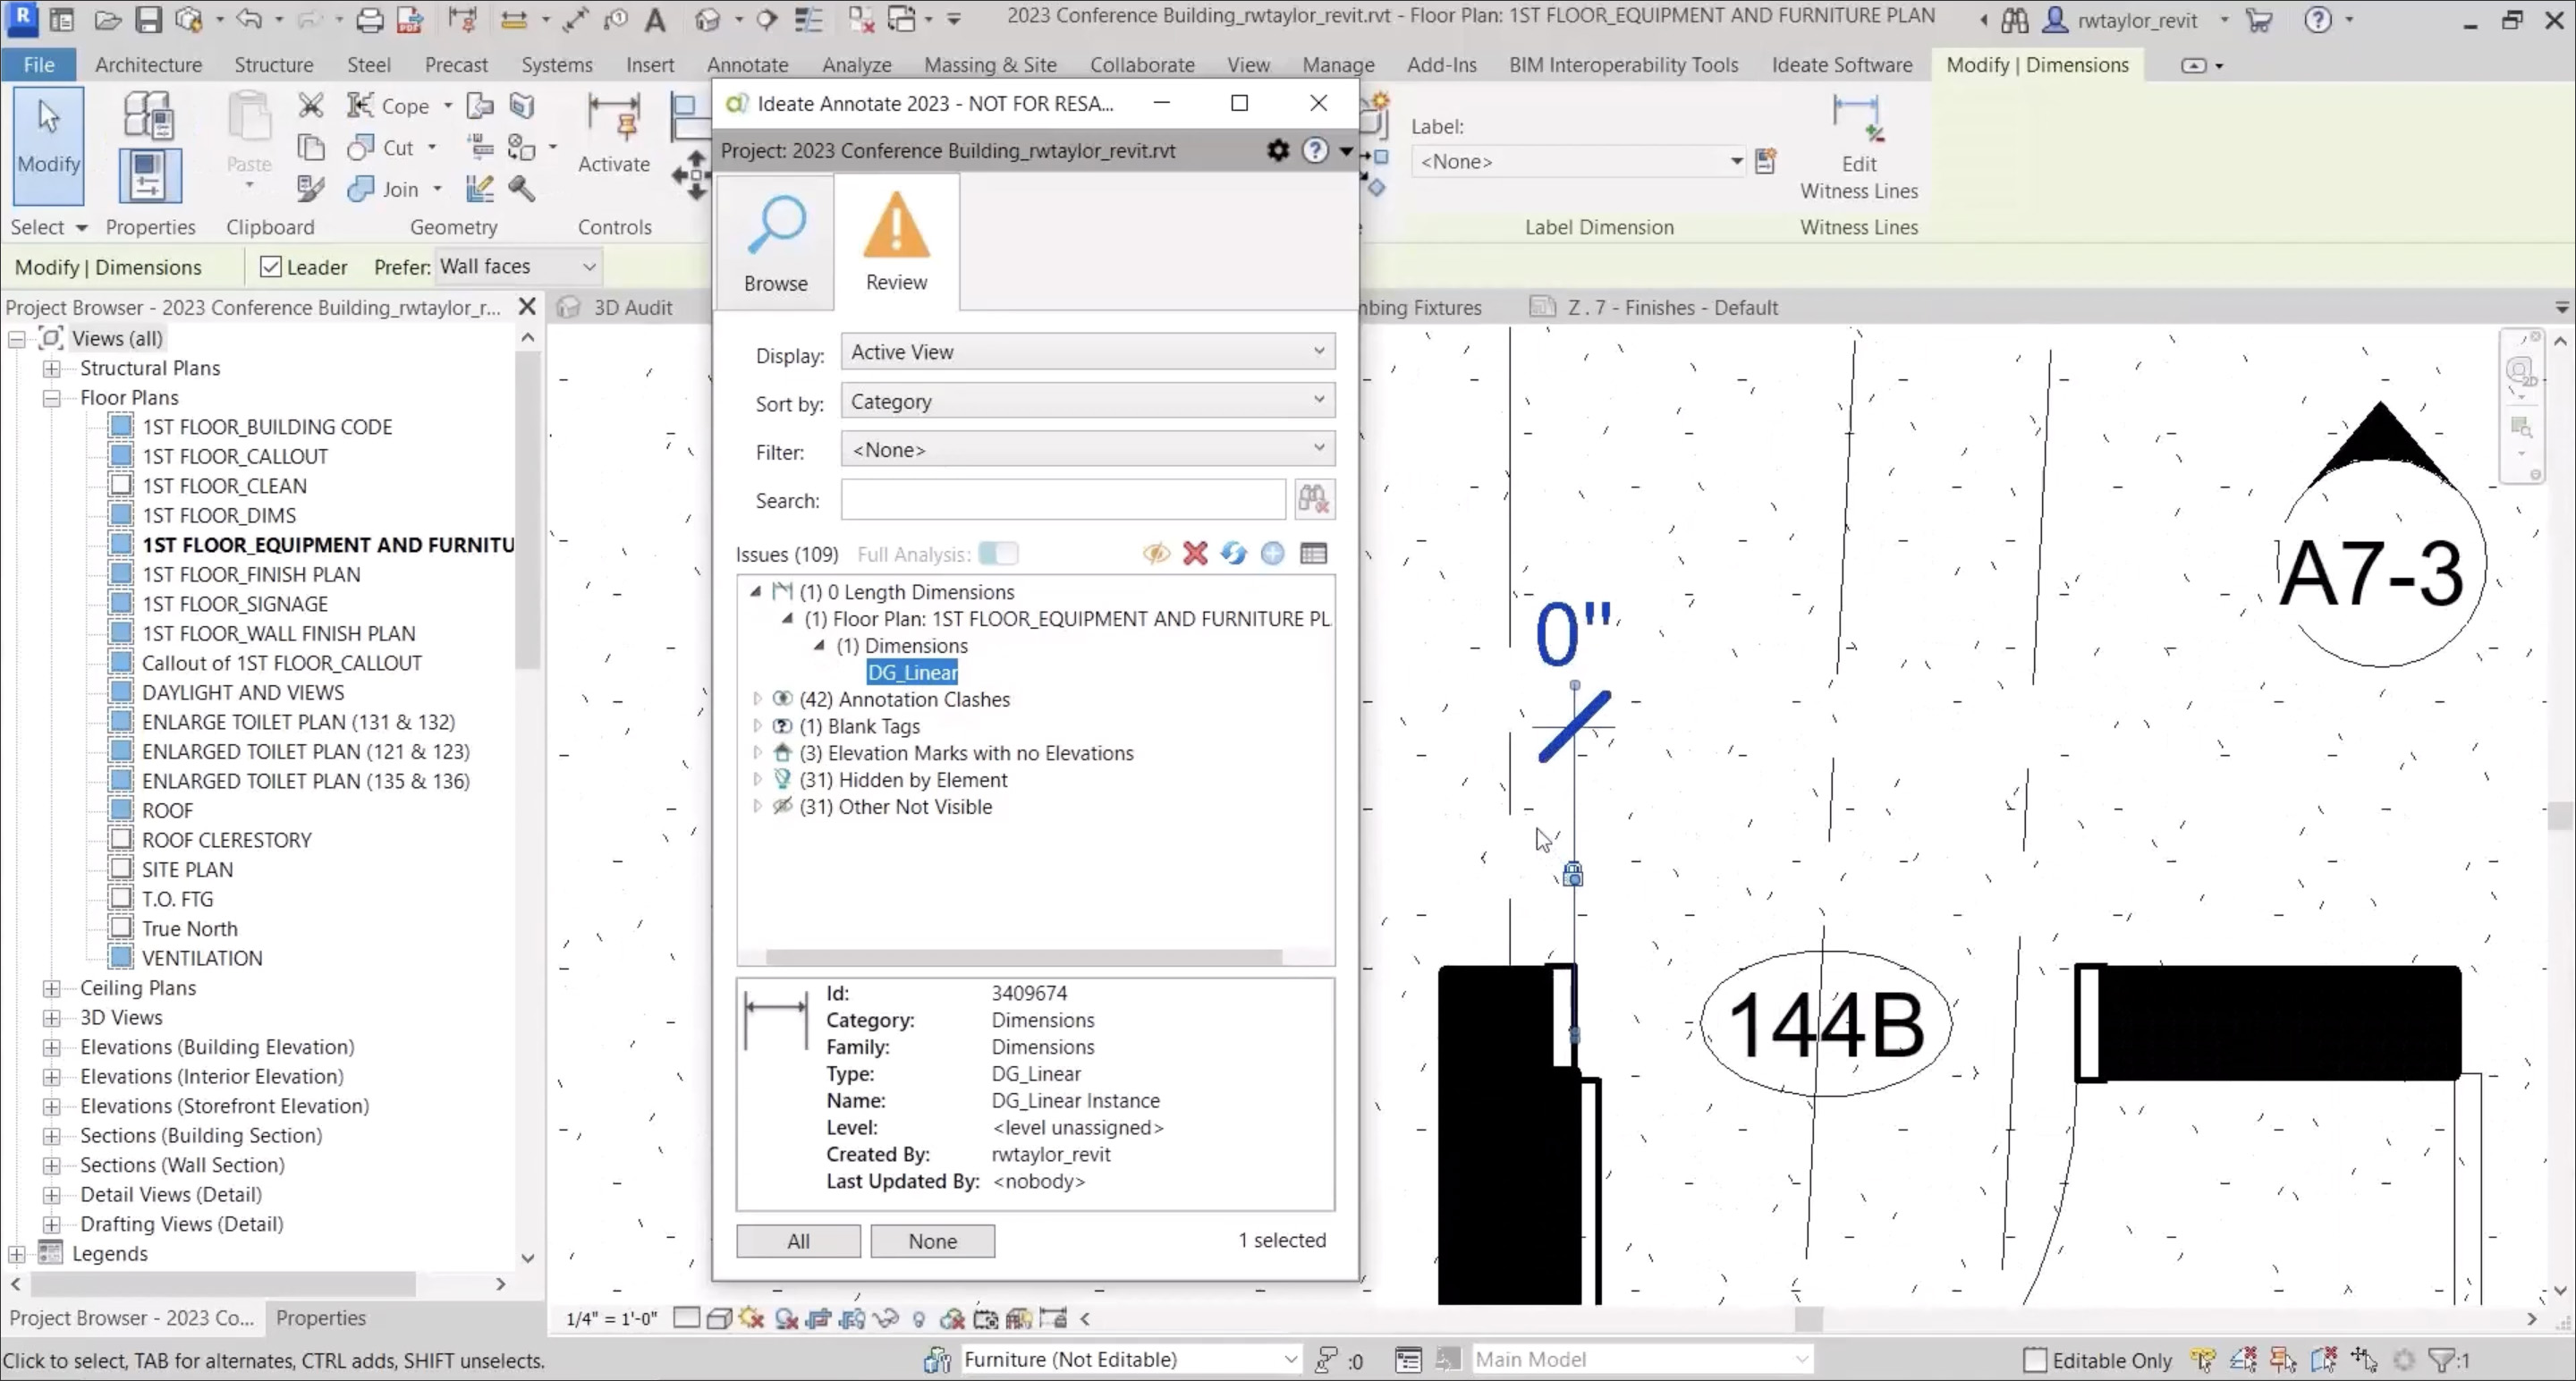Click the Print icon in the top toolbar
The image size is (2576, 1381).
(370, 19)
